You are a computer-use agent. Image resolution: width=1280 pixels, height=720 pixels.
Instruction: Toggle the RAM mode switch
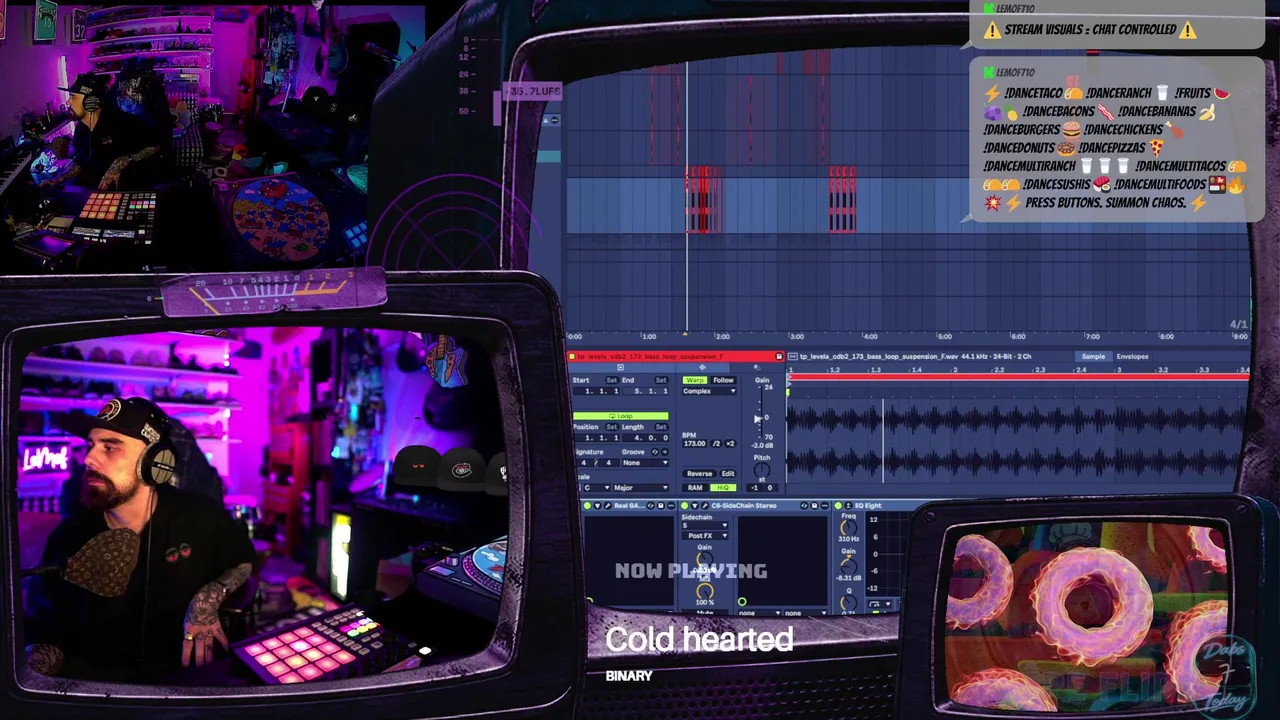coord(695,488)
